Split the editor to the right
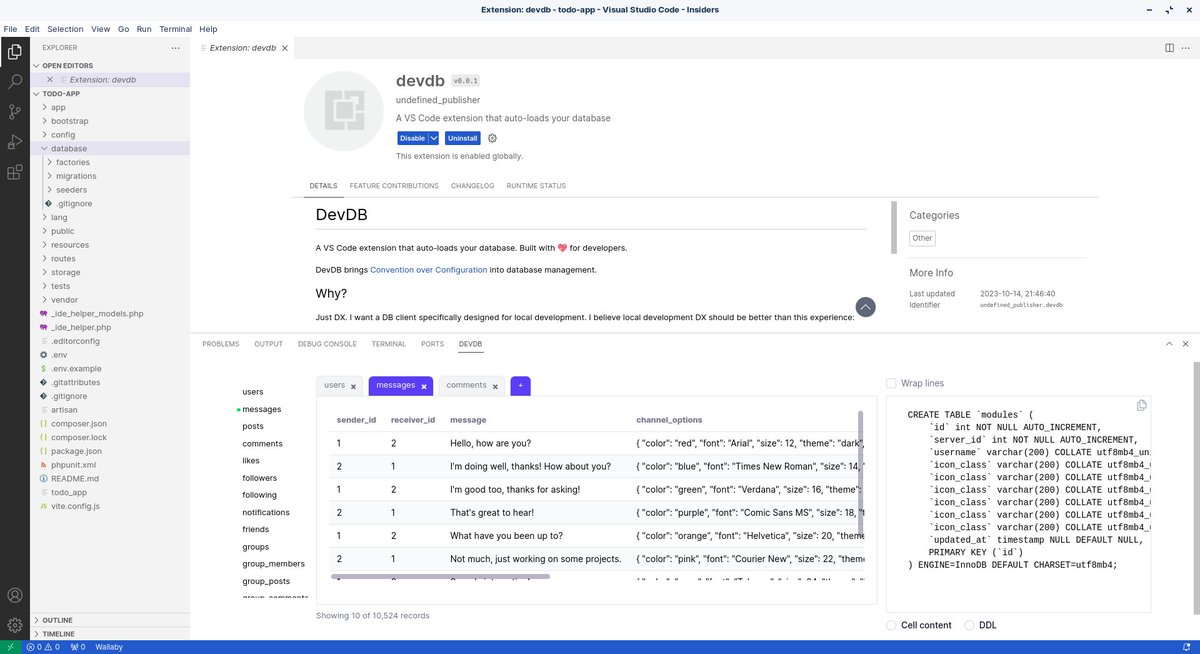 click(1169, 48)
